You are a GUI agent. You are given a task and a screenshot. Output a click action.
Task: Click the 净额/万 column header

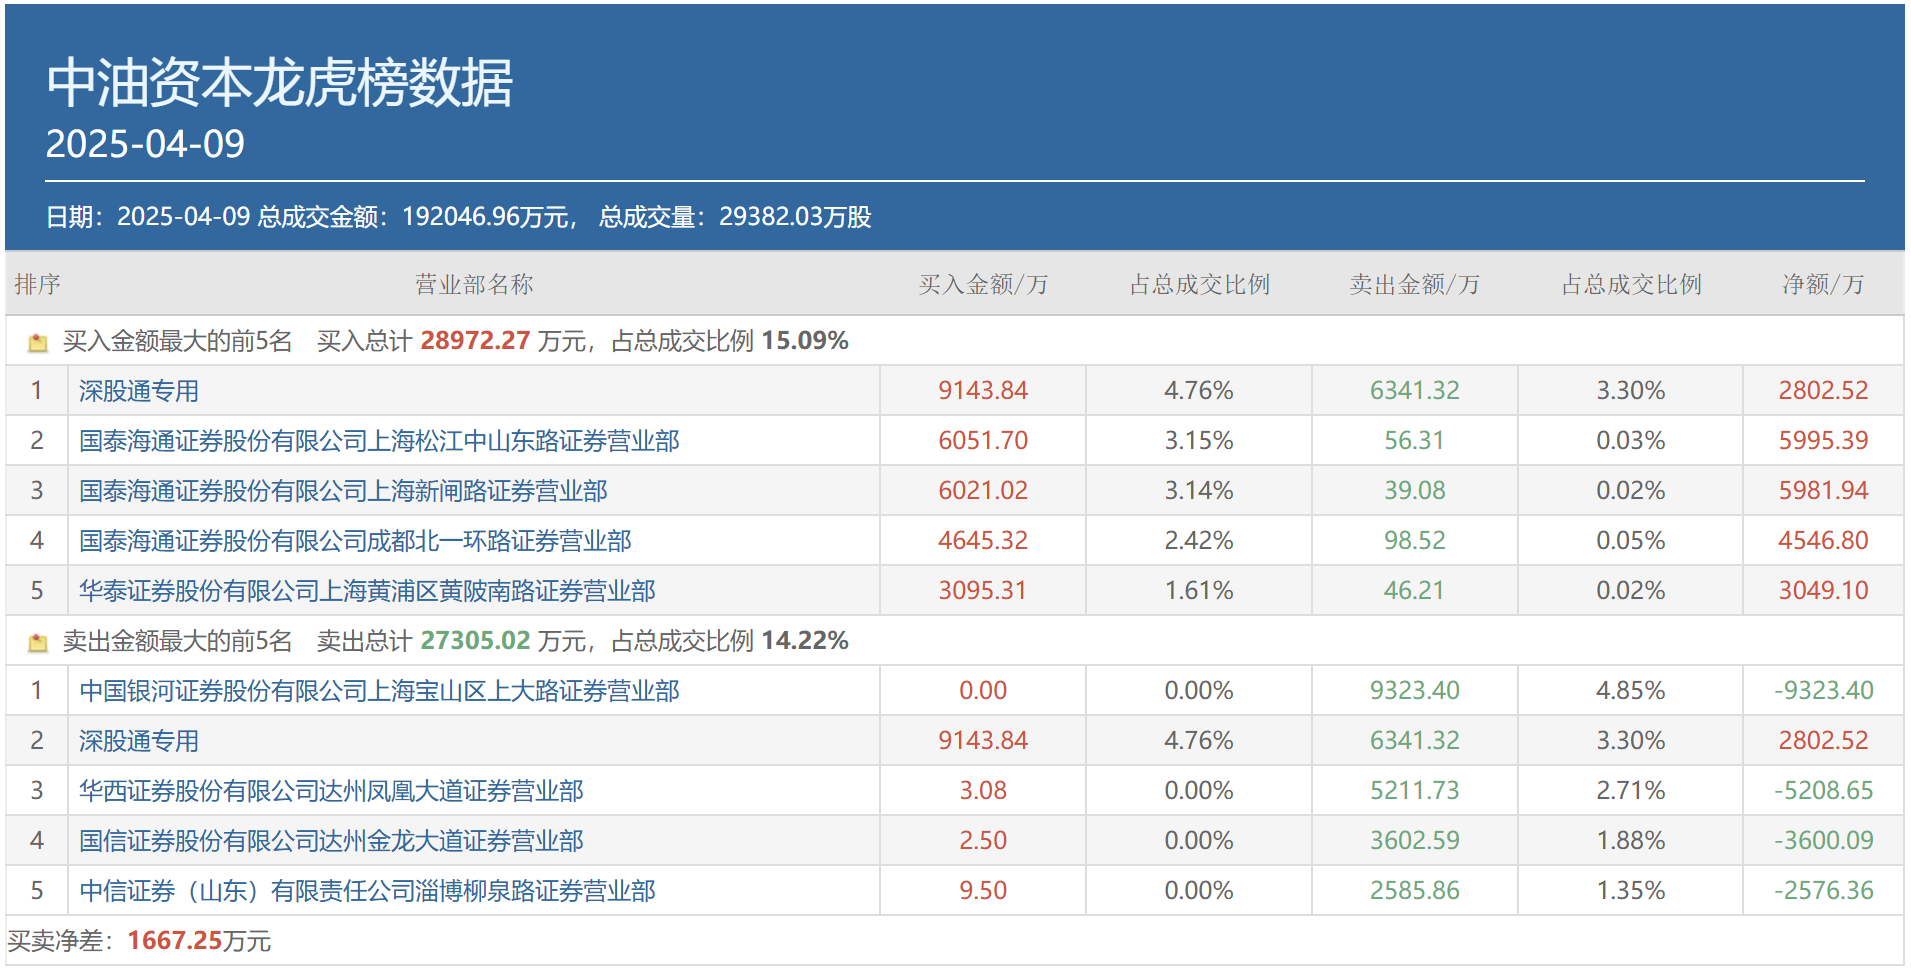(1823, 285)
